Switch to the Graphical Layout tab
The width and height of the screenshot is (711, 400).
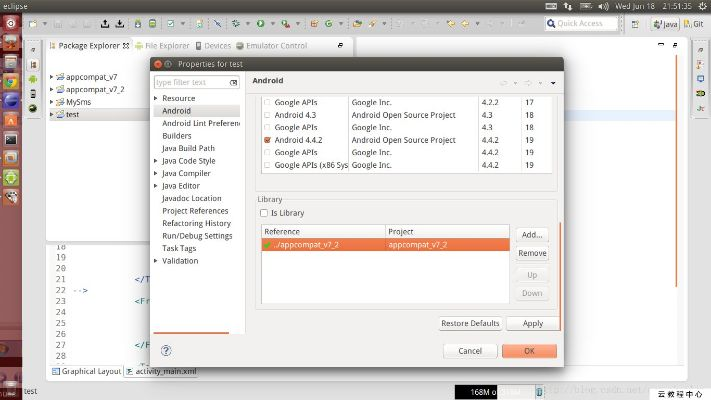[x=90, y=371]
